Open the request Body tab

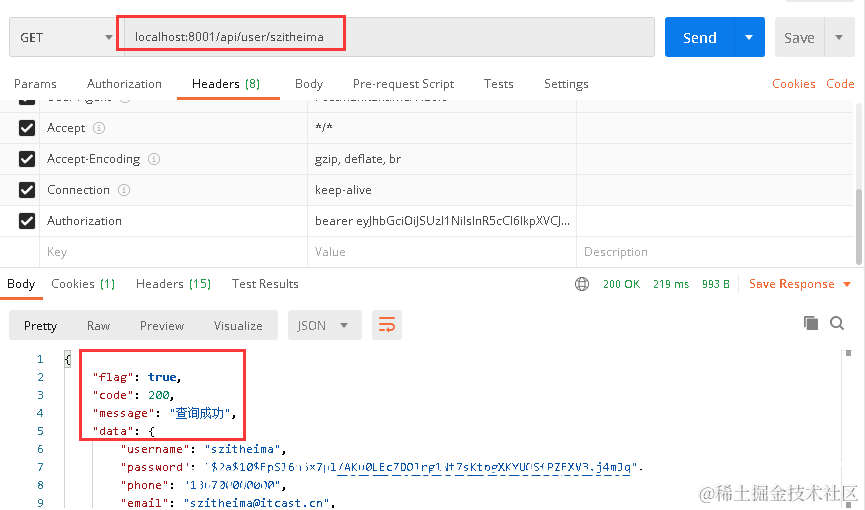click(x=309, y=84)
